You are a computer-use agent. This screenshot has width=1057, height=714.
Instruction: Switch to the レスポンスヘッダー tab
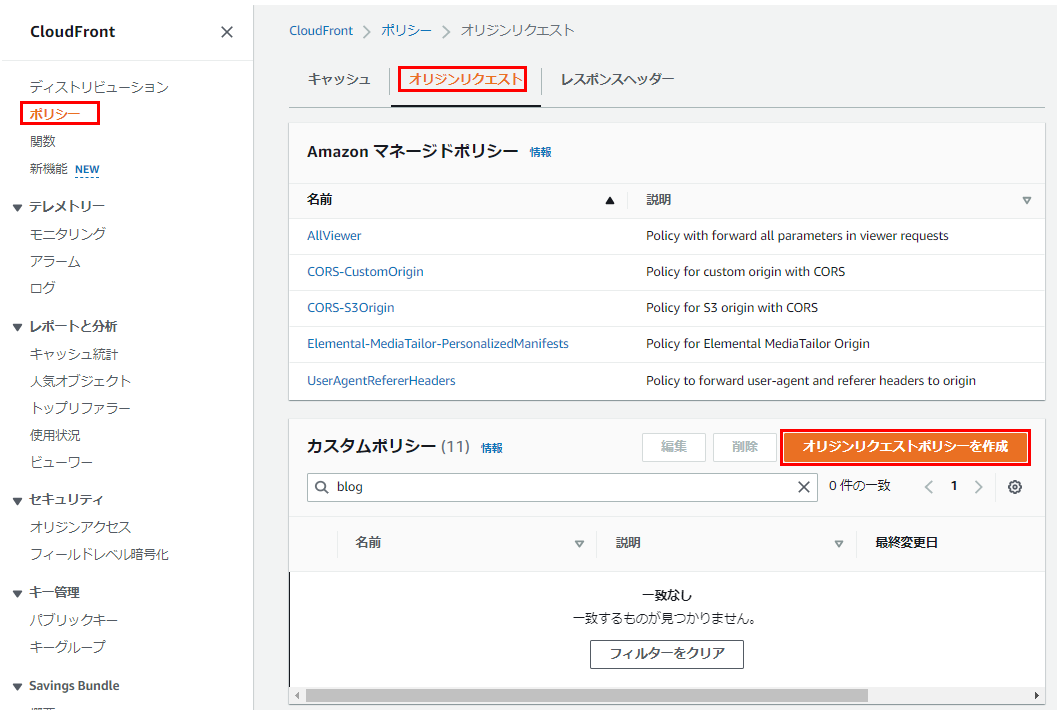pyautogui.click(x=617, y=80)
